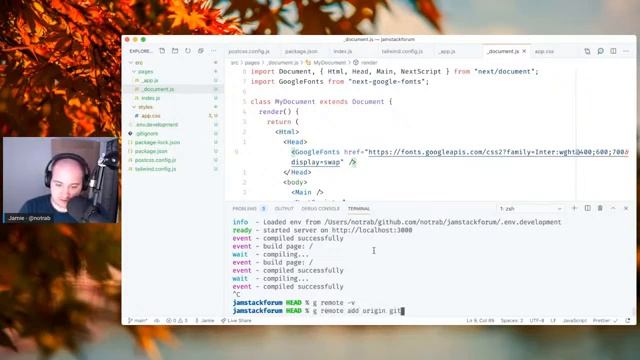Switch to the _app.js editor tab
This screenshot has width=640, height=360.
click(x=447, y=51)
